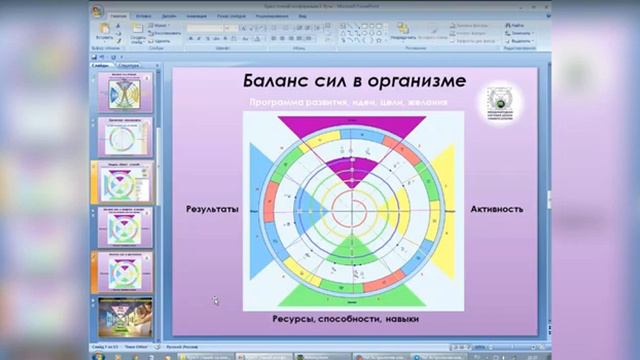Image resolution: width=640 pixels, height=360 pixels.
Task: Click the PowerPoint Help icon in the ribbon corner
Action: pos(548,16)
